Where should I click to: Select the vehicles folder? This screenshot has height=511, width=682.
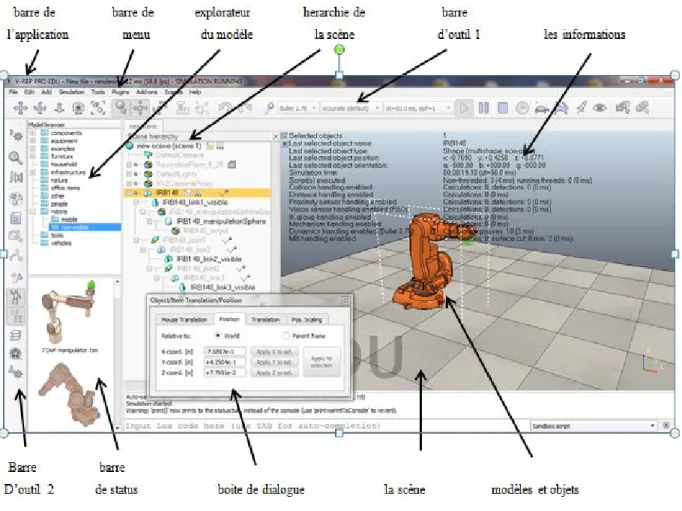tap(61, 243)
